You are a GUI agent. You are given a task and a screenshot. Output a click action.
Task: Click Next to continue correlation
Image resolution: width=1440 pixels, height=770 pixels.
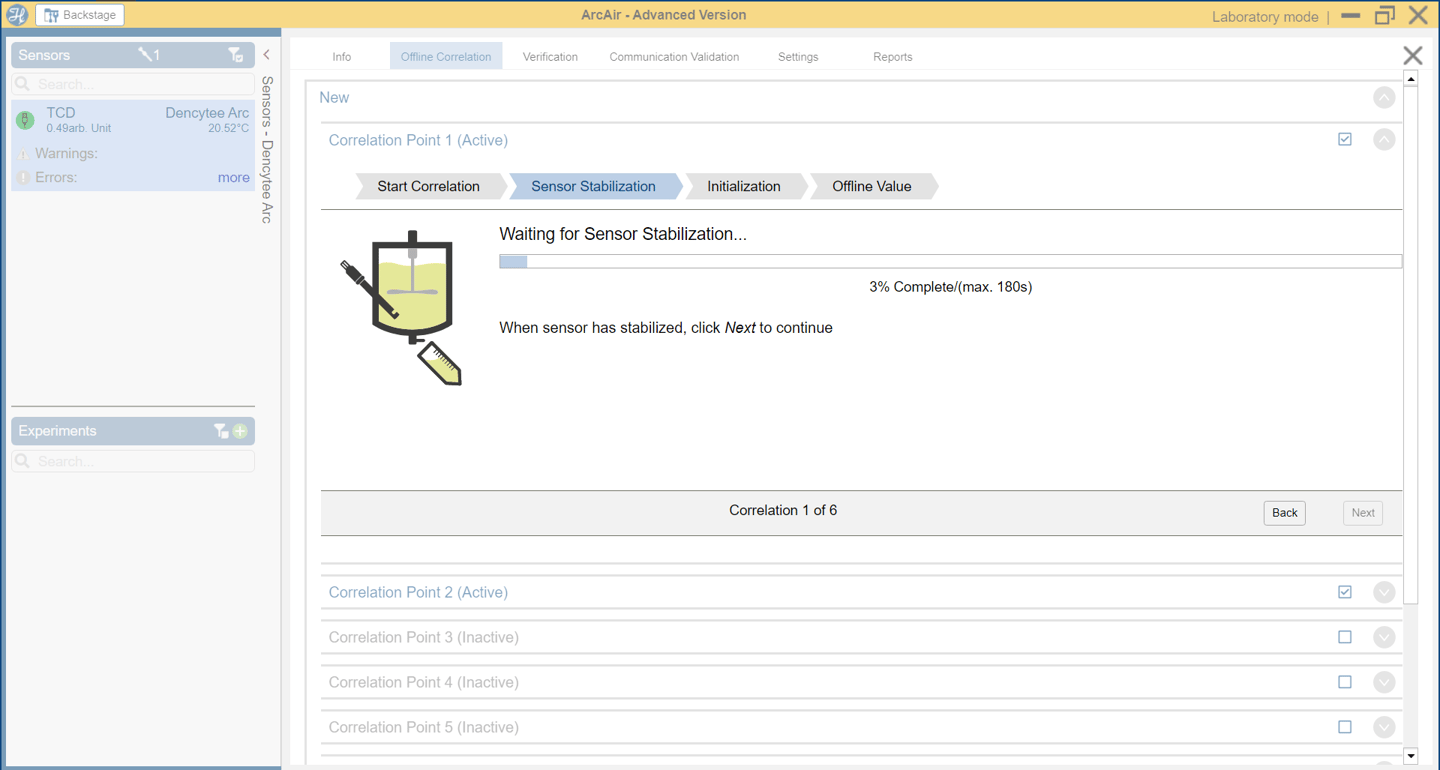[1363, 513]
